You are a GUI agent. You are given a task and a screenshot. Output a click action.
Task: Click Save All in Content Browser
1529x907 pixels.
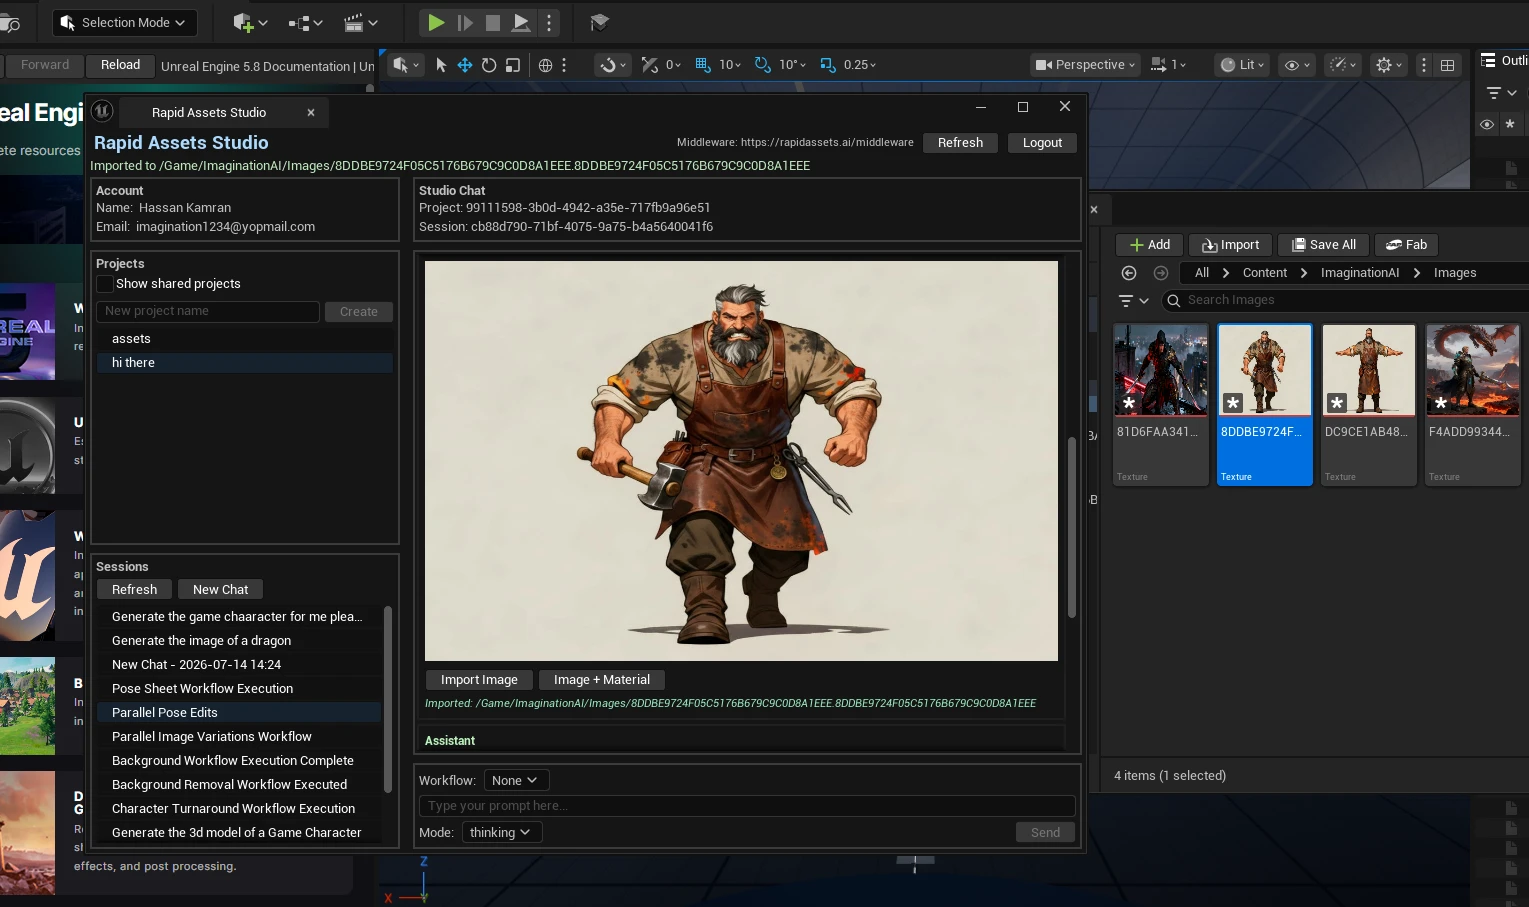pyautogui.click(x=1323, y=244)
